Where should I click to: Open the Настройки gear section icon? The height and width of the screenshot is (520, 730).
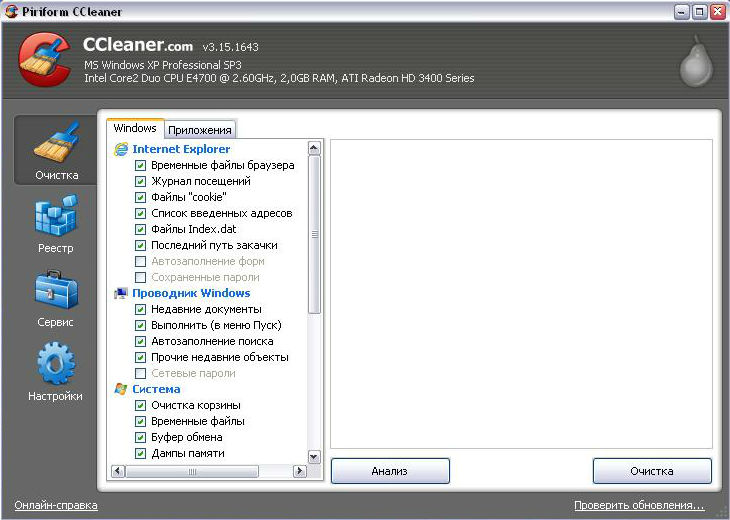[56, 363]
